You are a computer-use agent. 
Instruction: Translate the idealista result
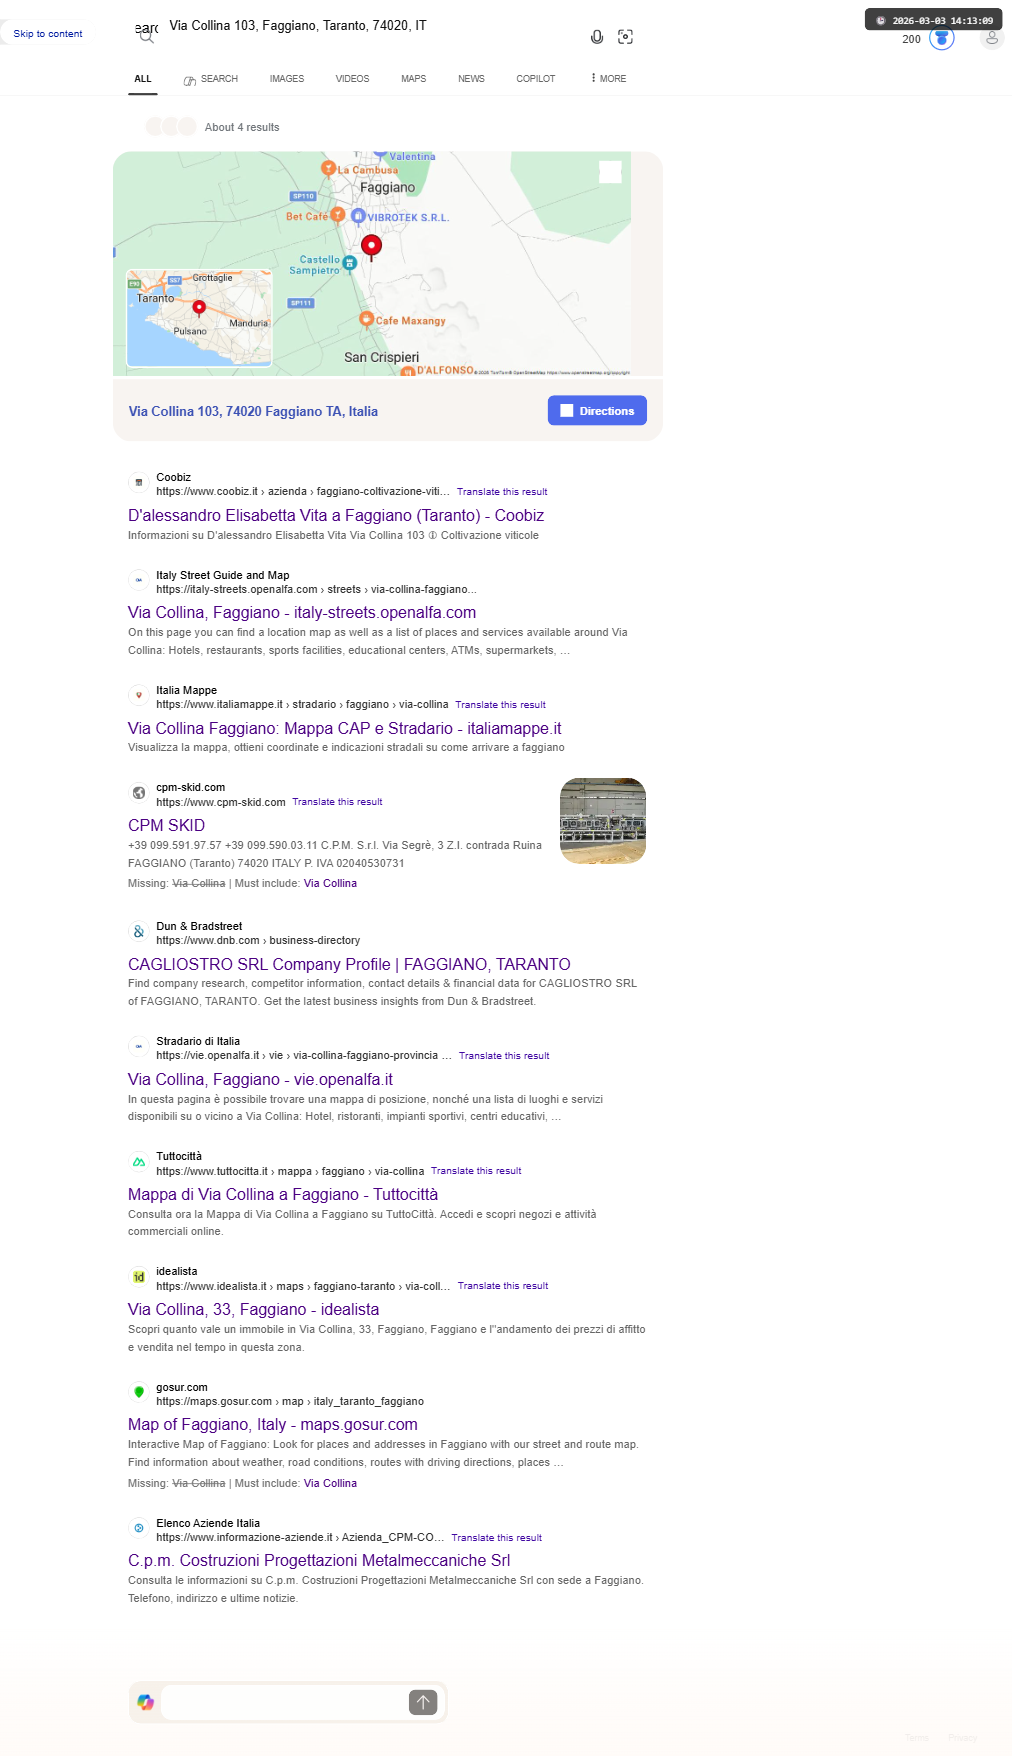pyautogui.click(x=503, y=1286)
